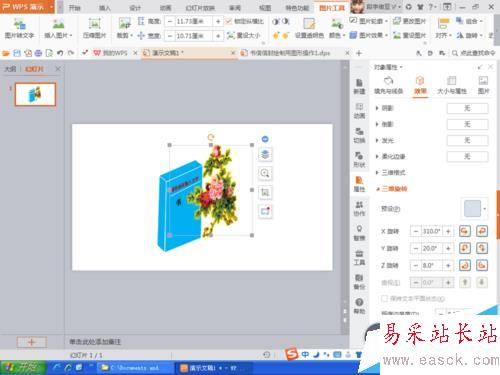
Task: Open the 属性 properties sidebar panel
Action: tap(359, 184)
